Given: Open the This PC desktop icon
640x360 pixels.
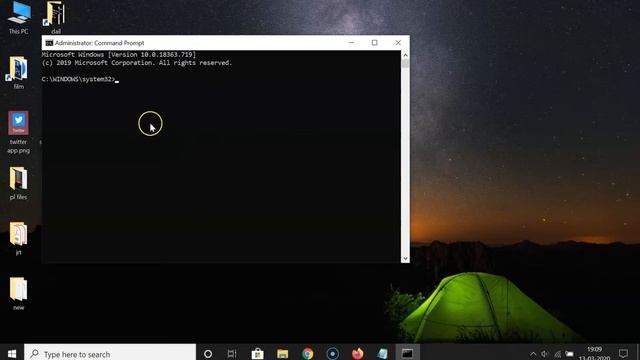Looking at the screenshot, I should 19,17.
